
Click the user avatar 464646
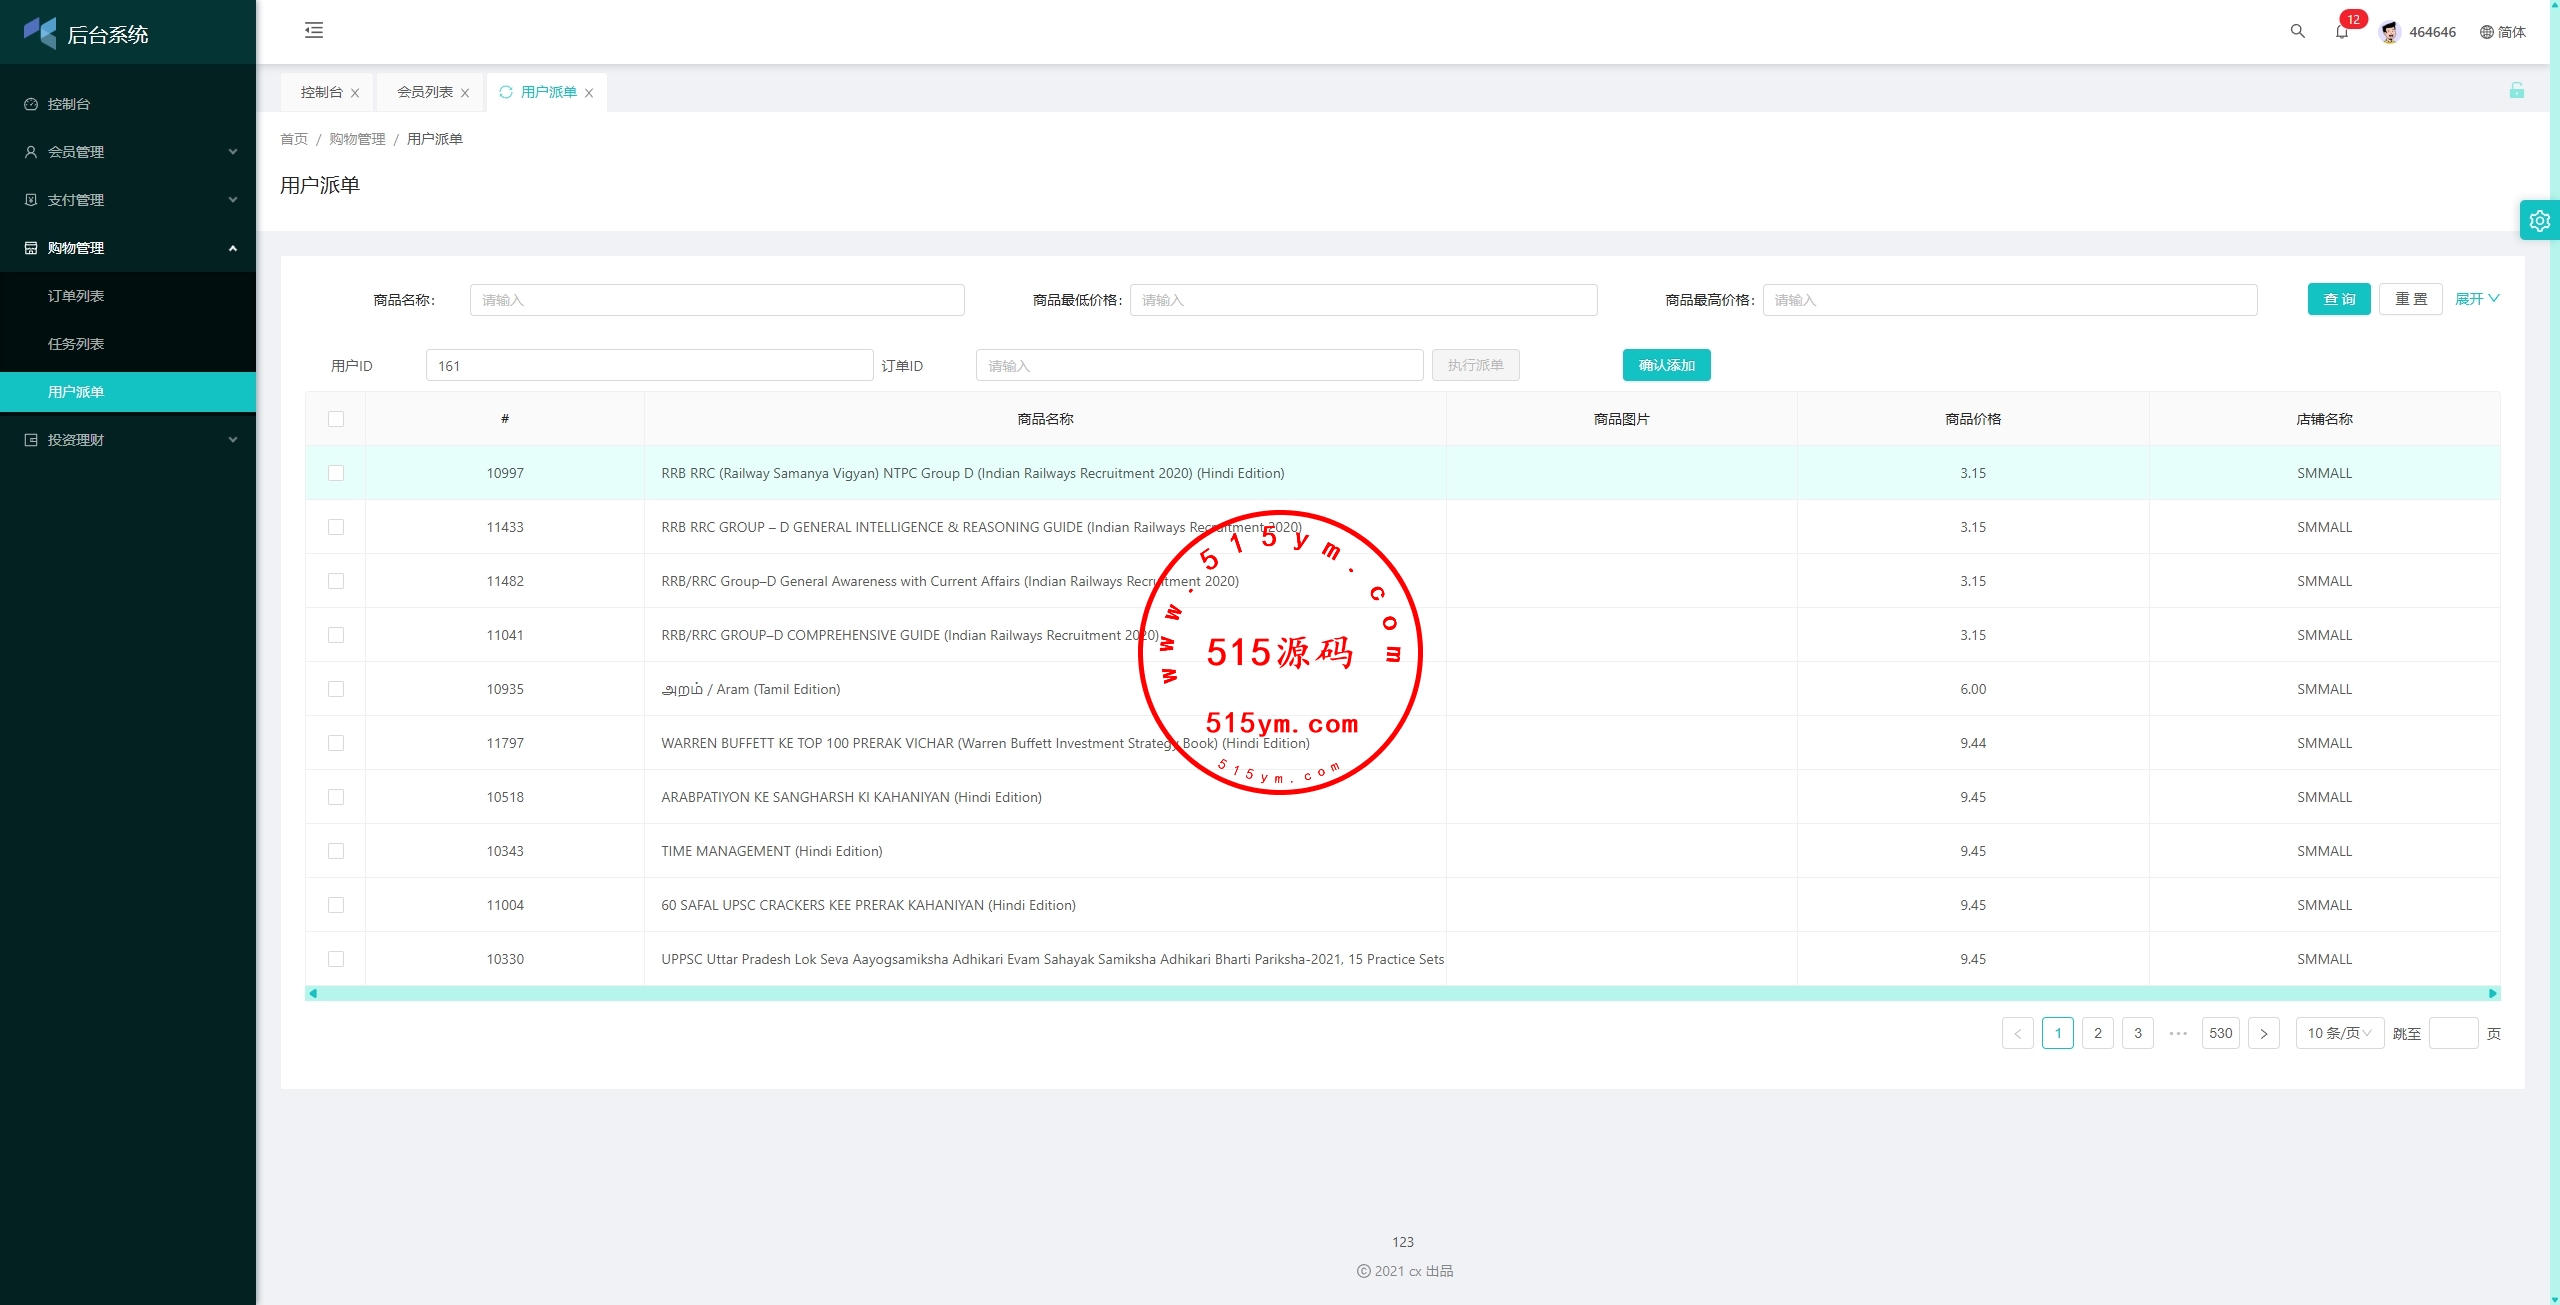click(2389, 32)
